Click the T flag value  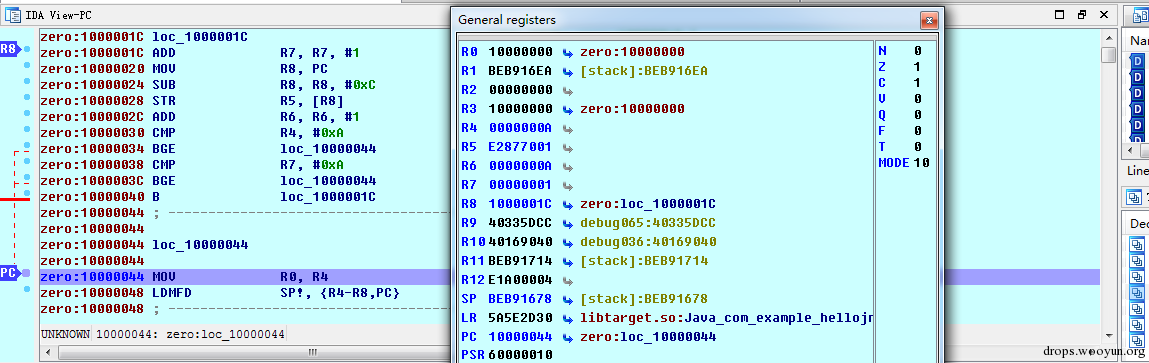[917, 147]
